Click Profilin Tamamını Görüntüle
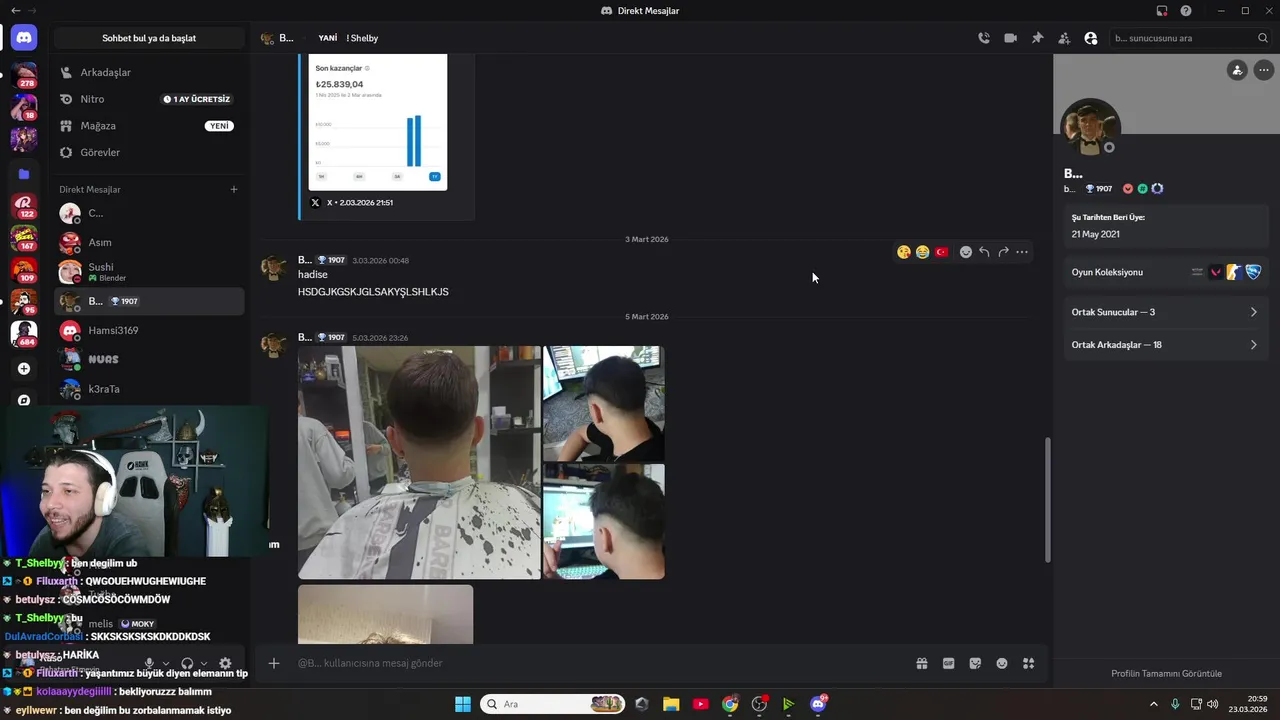The height and width of the screenshot is (720, 1280). point(1166,673)
